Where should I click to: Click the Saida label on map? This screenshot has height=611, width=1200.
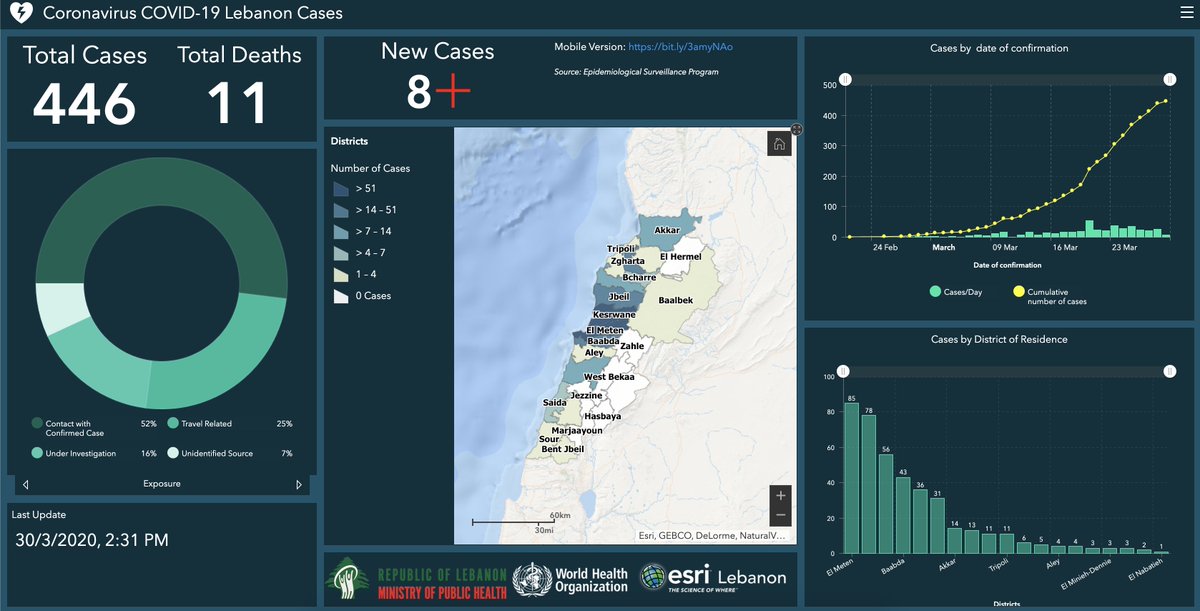pyautogui.click(x=555, y=402)
